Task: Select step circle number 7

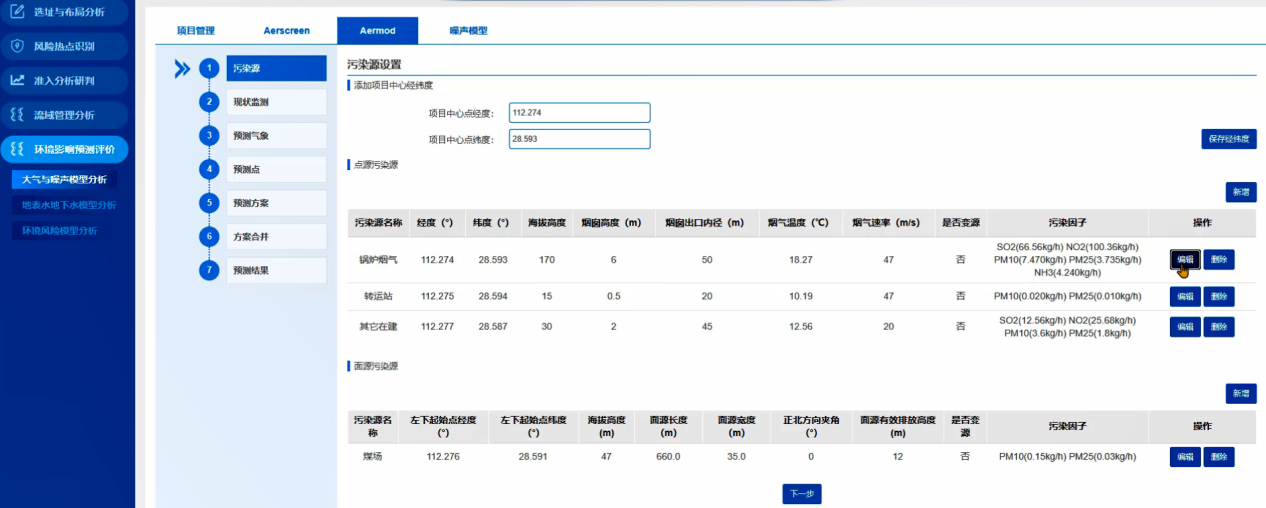Action: point(209,270)
